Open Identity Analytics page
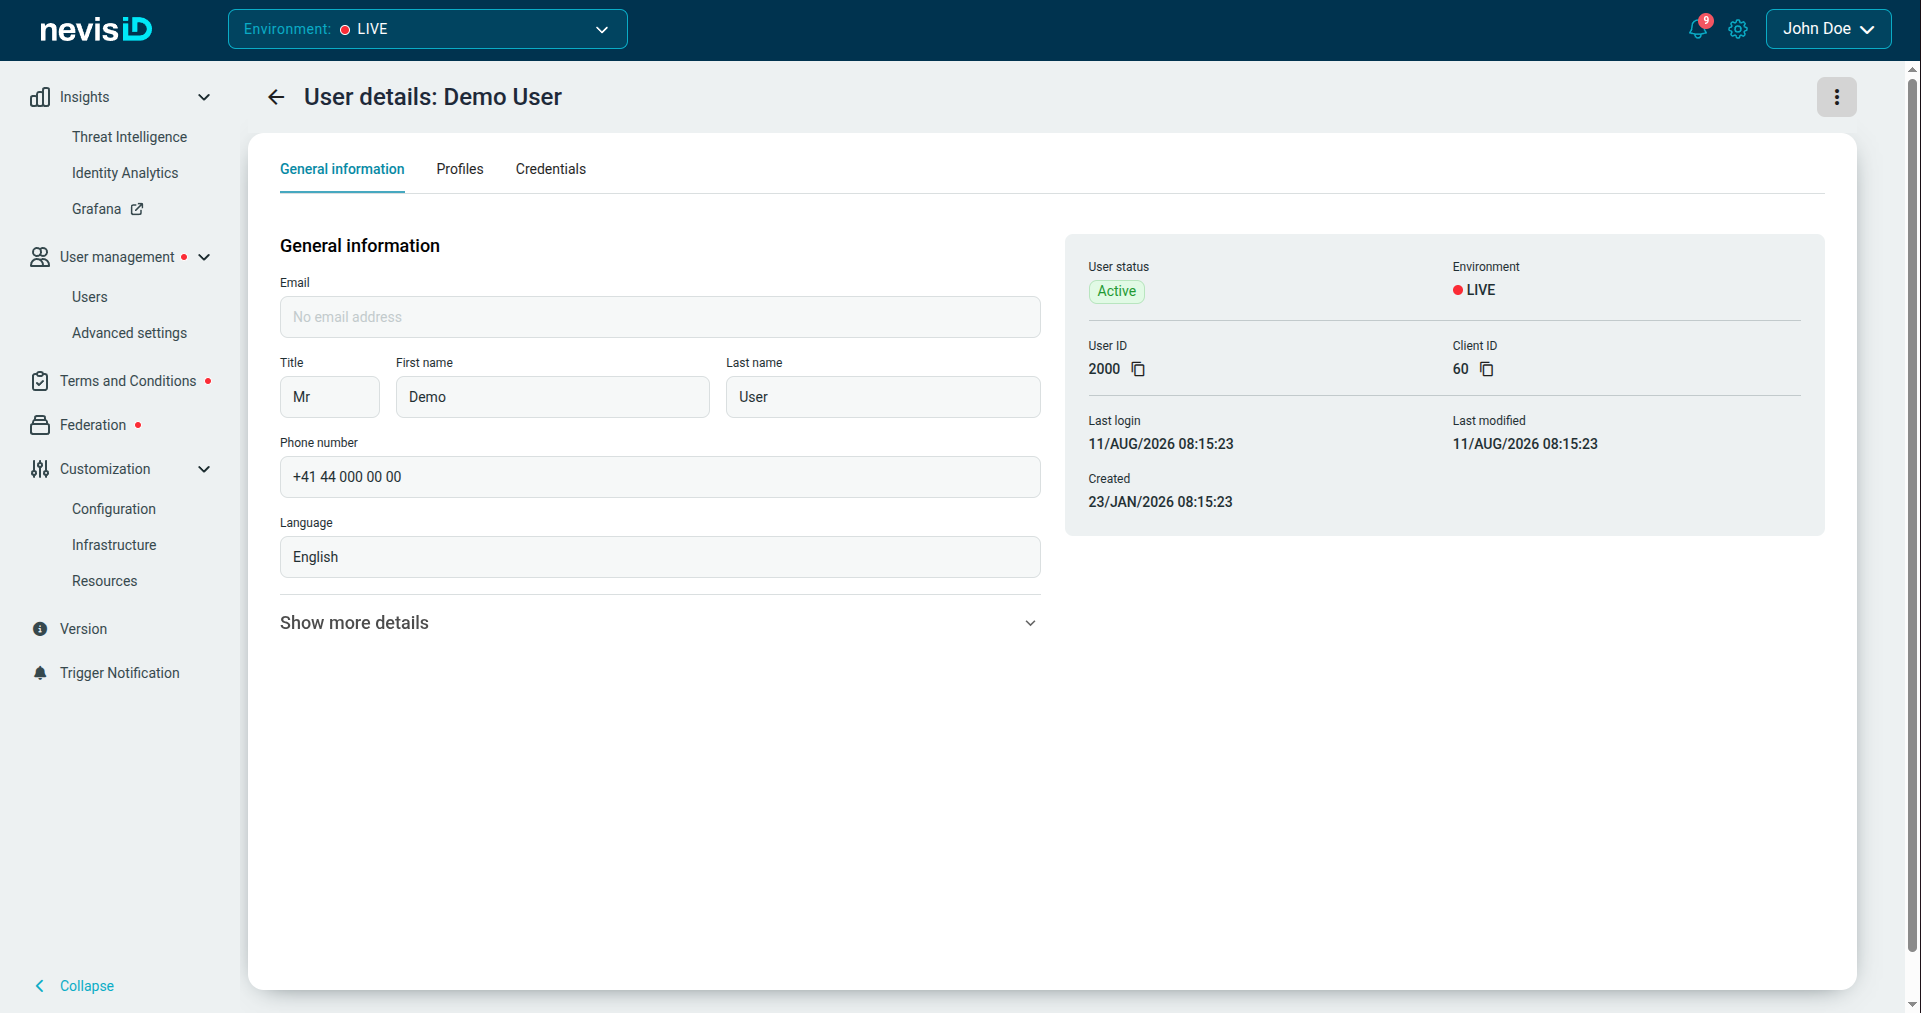1921x1013 pixels. pyautogui.click(x=125, y=173)
